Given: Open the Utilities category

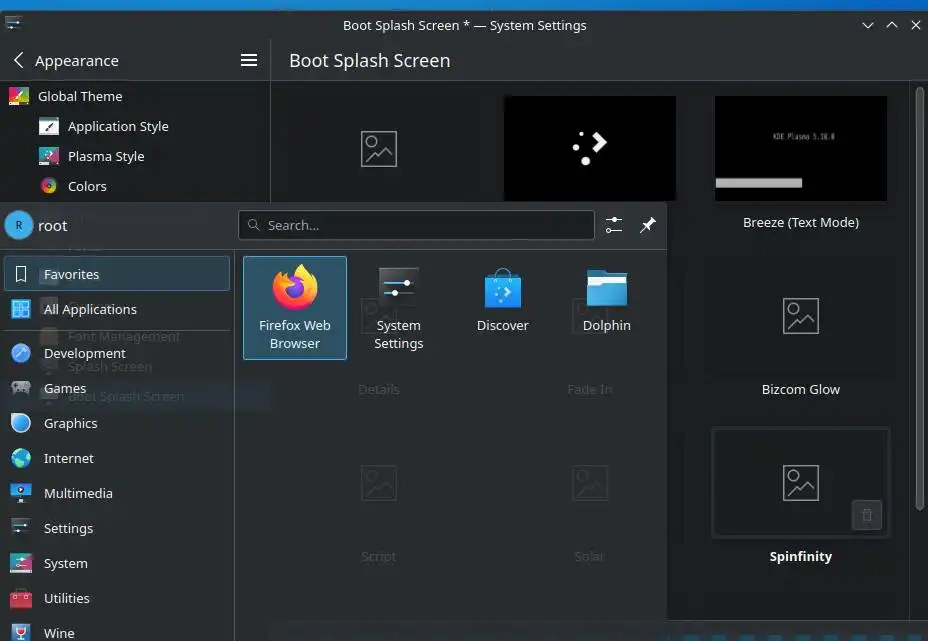Looking at the screenshot, I should [x=117, y=598].
